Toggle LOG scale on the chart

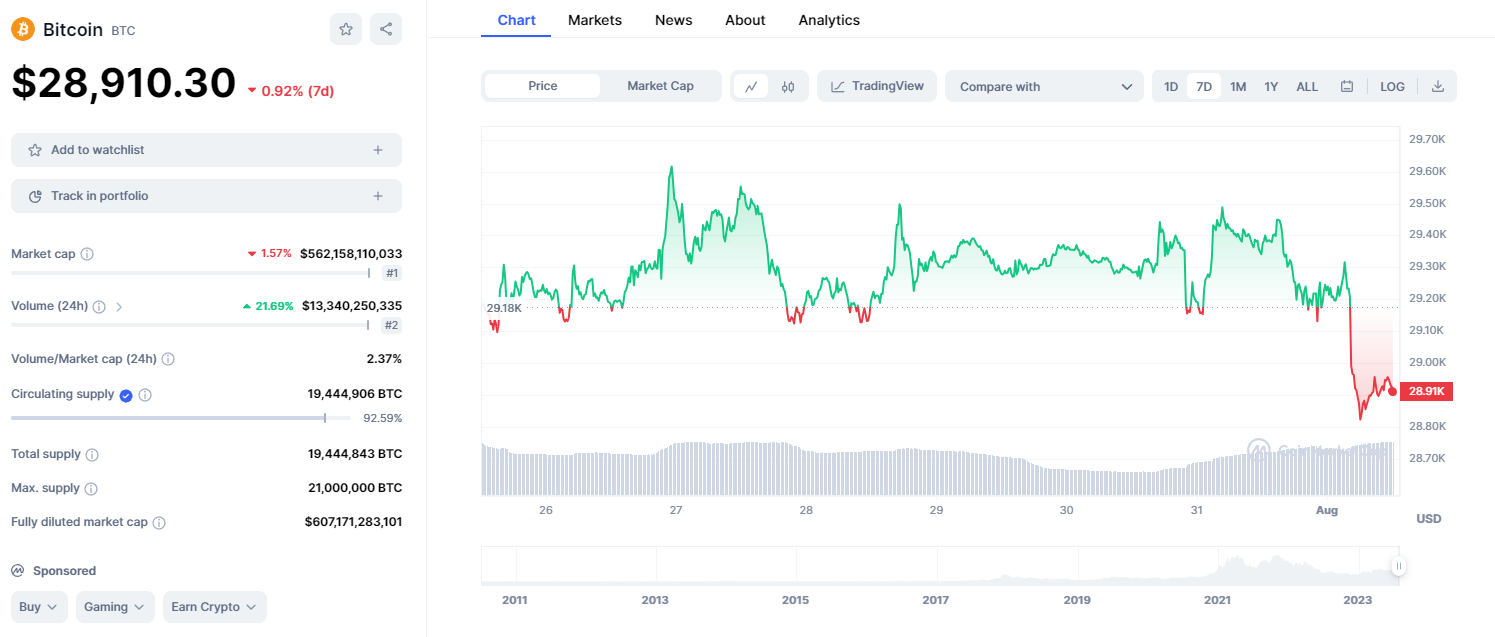[x=1392, y=86]
